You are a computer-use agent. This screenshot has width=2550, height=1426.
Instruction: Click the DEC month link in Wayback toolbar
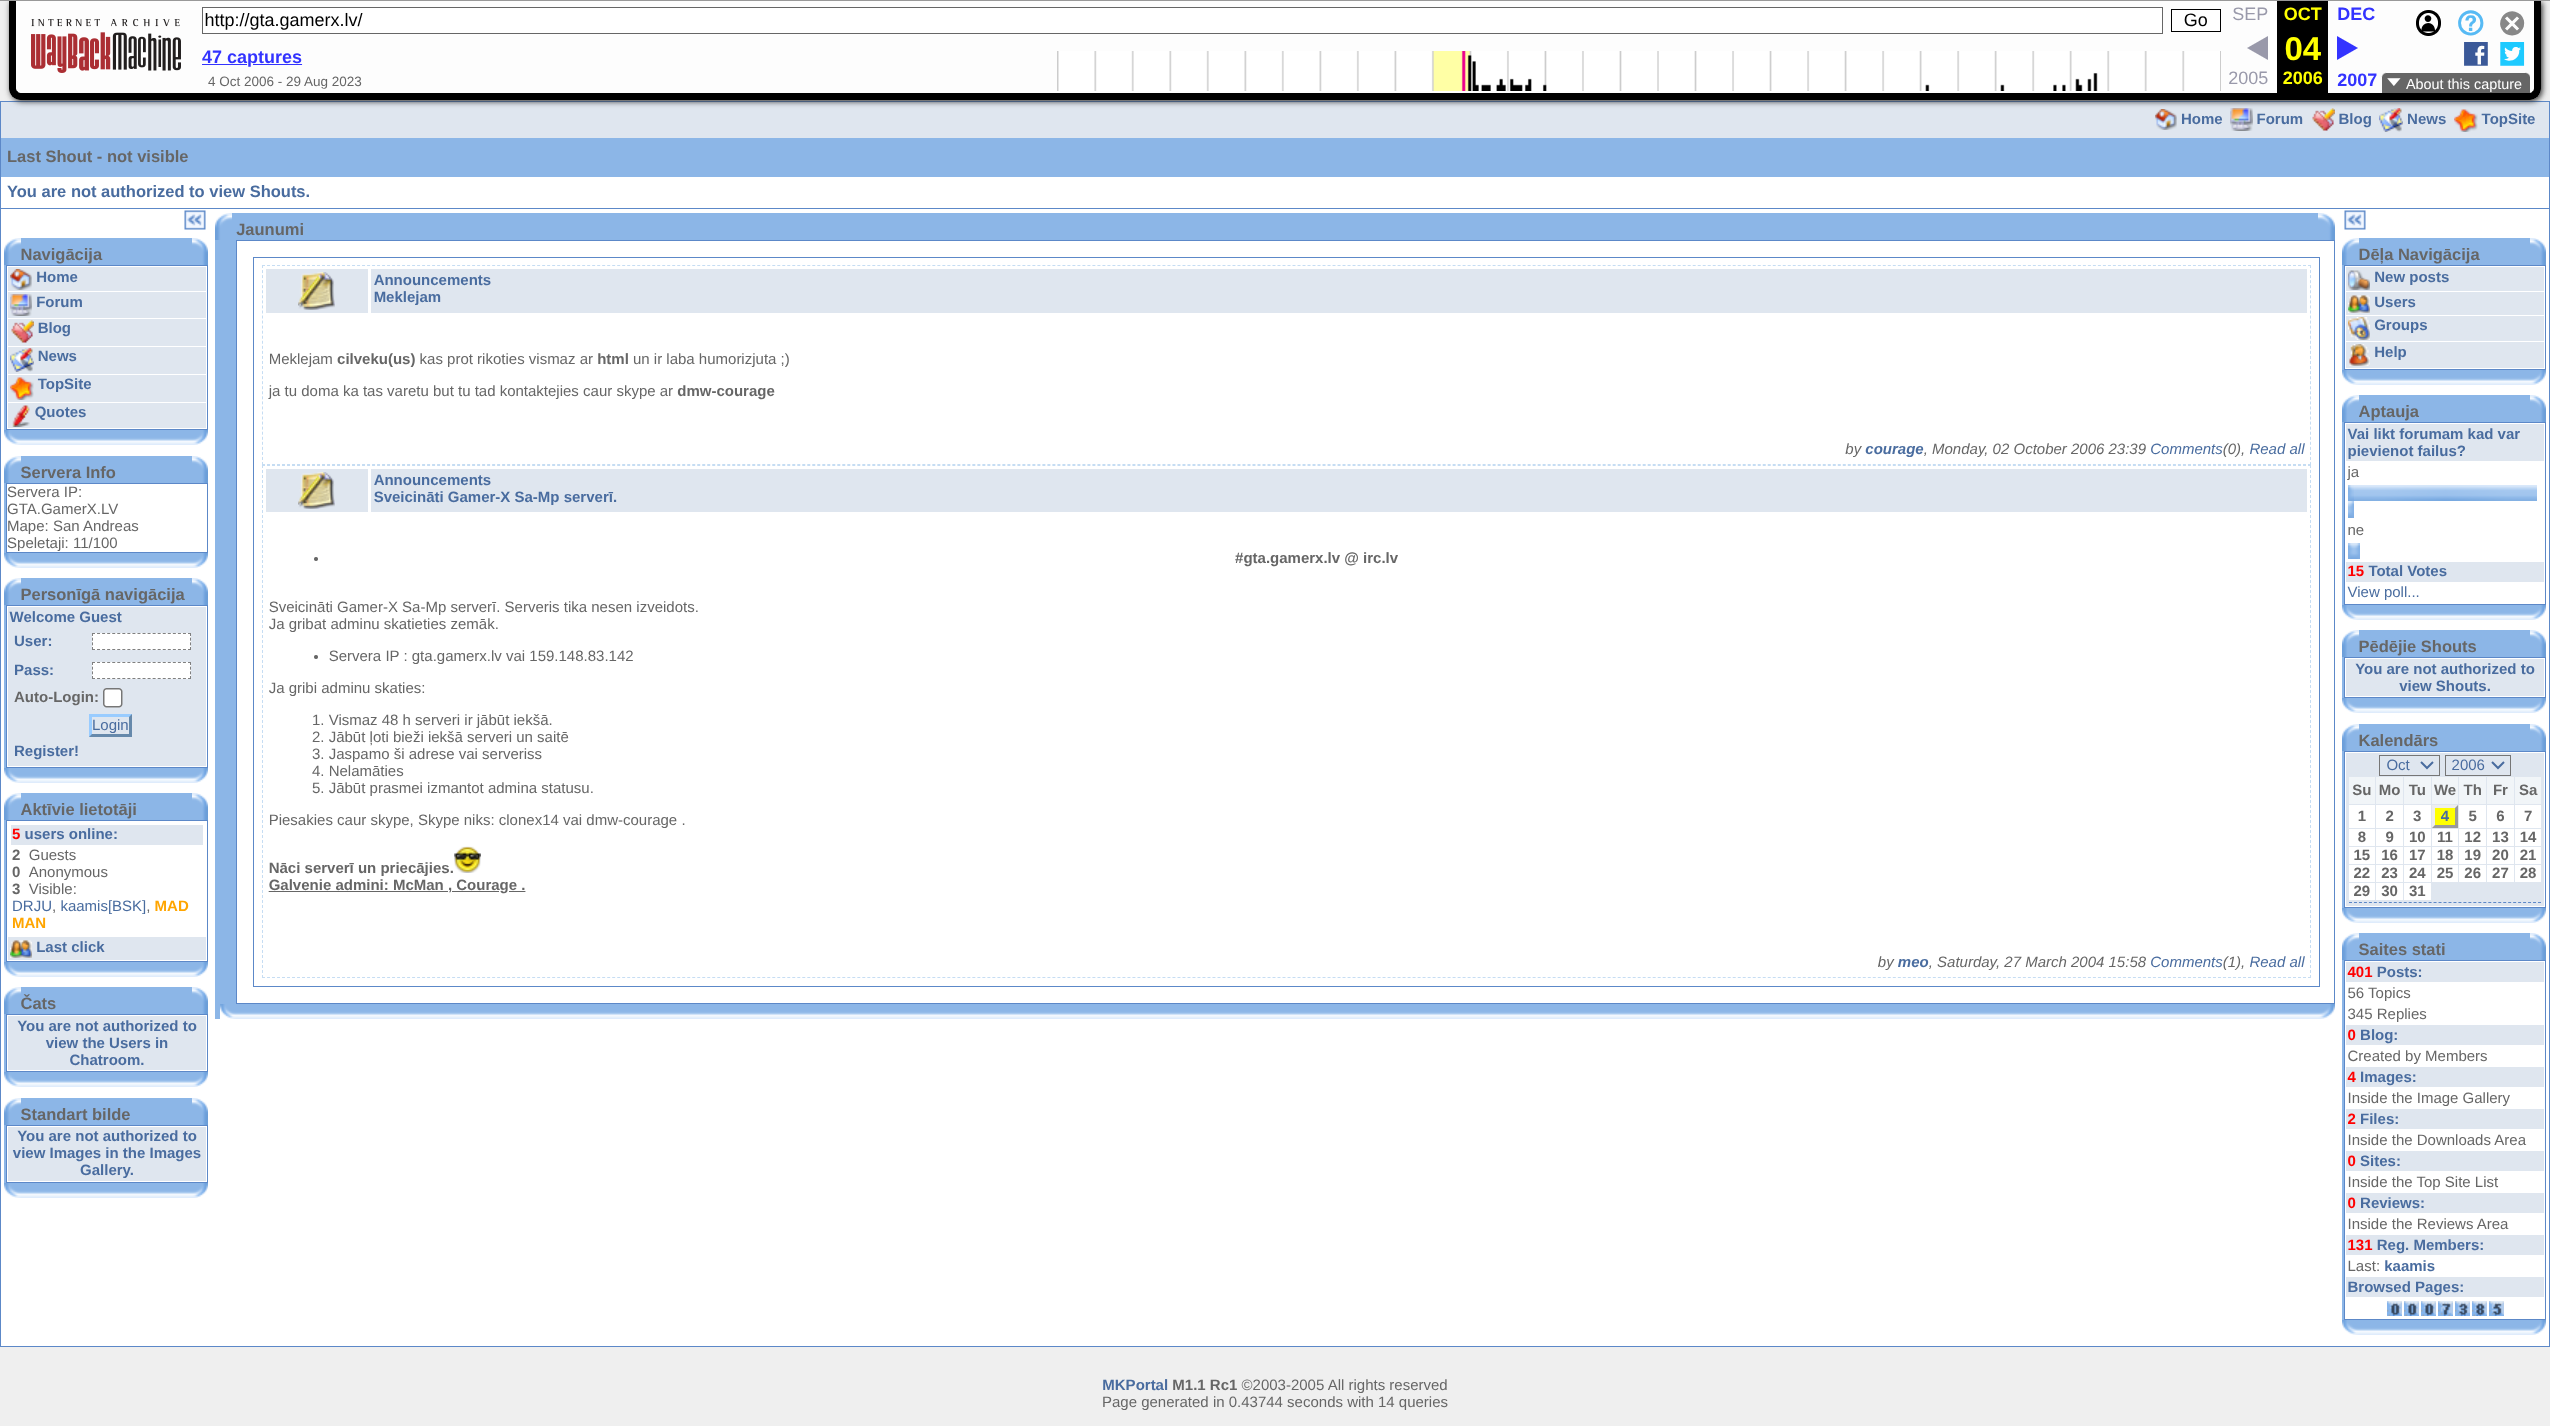(2356, 14)
